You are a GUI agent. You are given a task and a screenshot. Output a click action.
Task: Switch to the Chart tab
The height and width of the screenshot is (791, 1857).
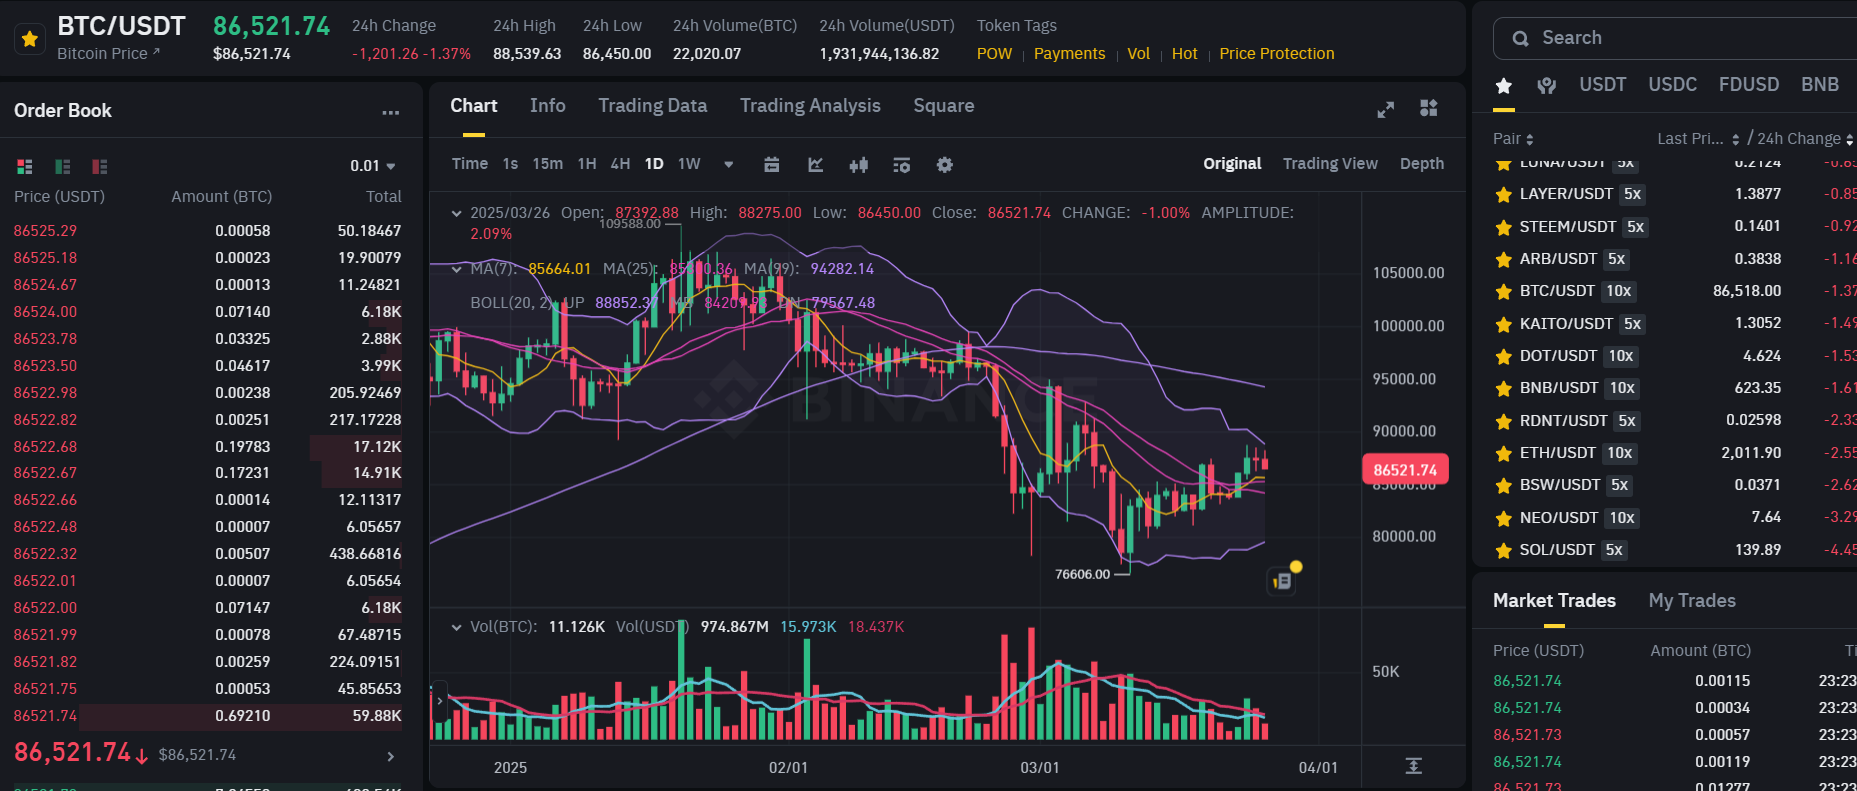pos(474,106)
